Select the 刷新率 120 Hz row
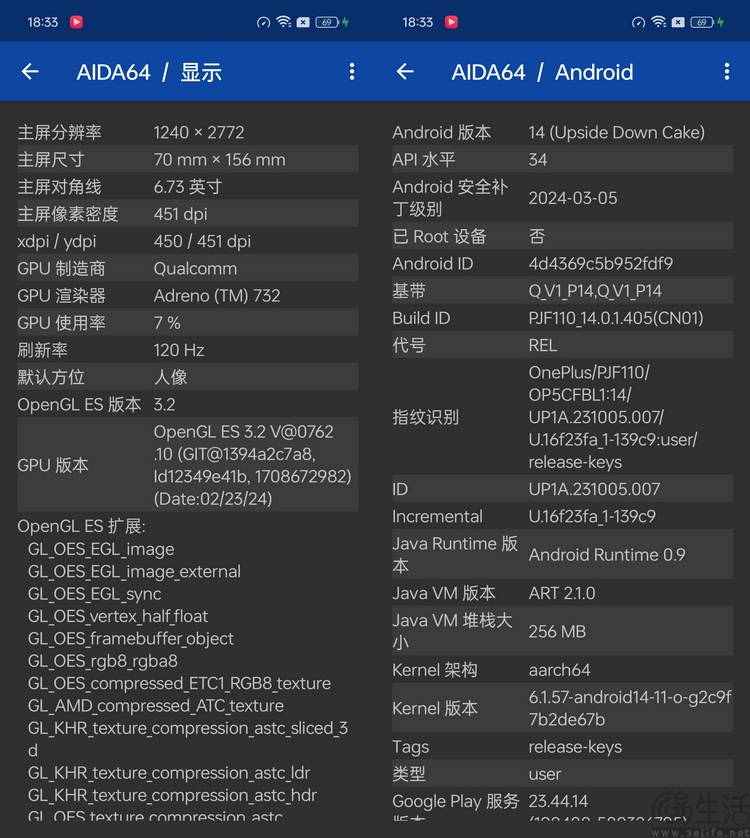This screenshot has height=838, width=750. point(188,350)
